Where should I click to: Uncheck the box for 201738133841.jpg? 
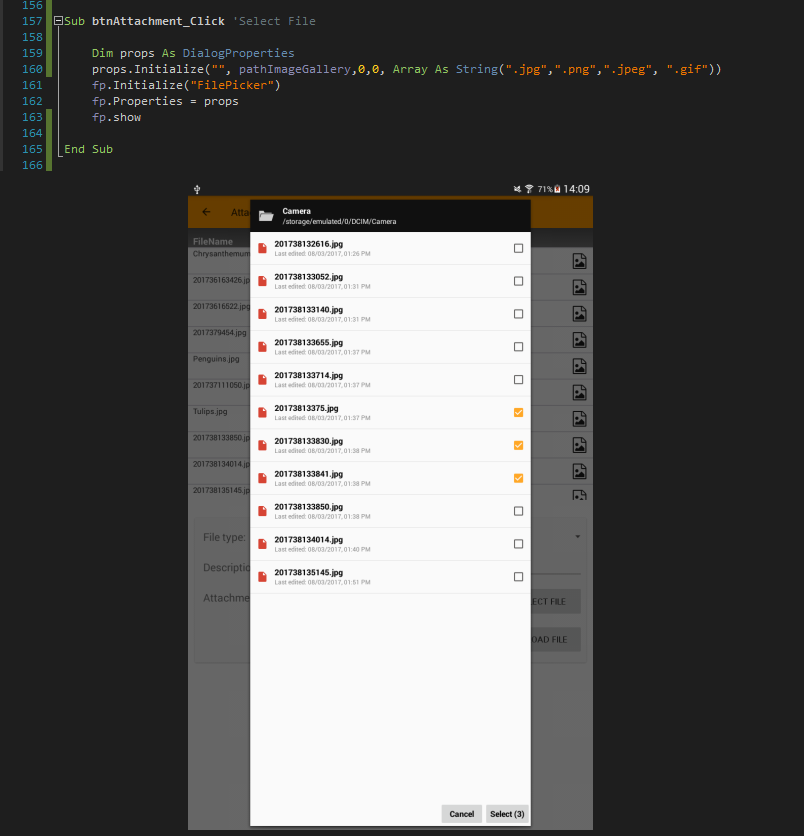(518, 478)
